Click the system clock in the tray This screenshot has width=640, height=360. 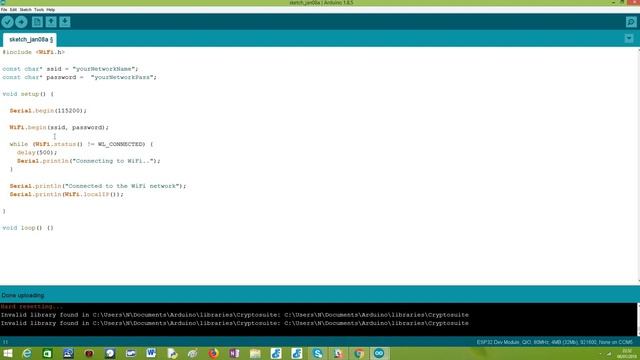point(627,354)
